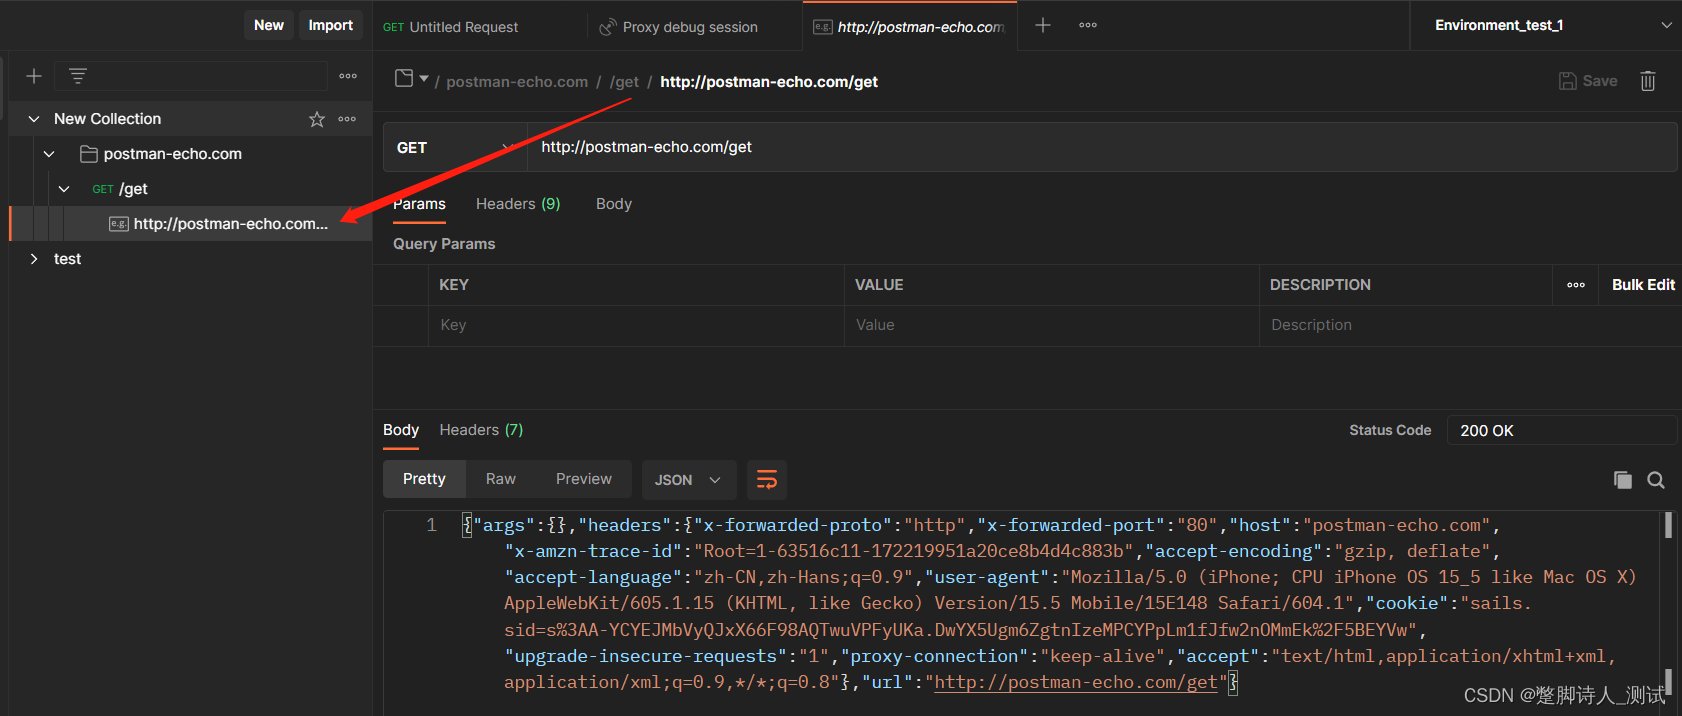The height and width of the screenshot is (716, 1682).
Task: Switch to Raw view
Action: point(501,479)
